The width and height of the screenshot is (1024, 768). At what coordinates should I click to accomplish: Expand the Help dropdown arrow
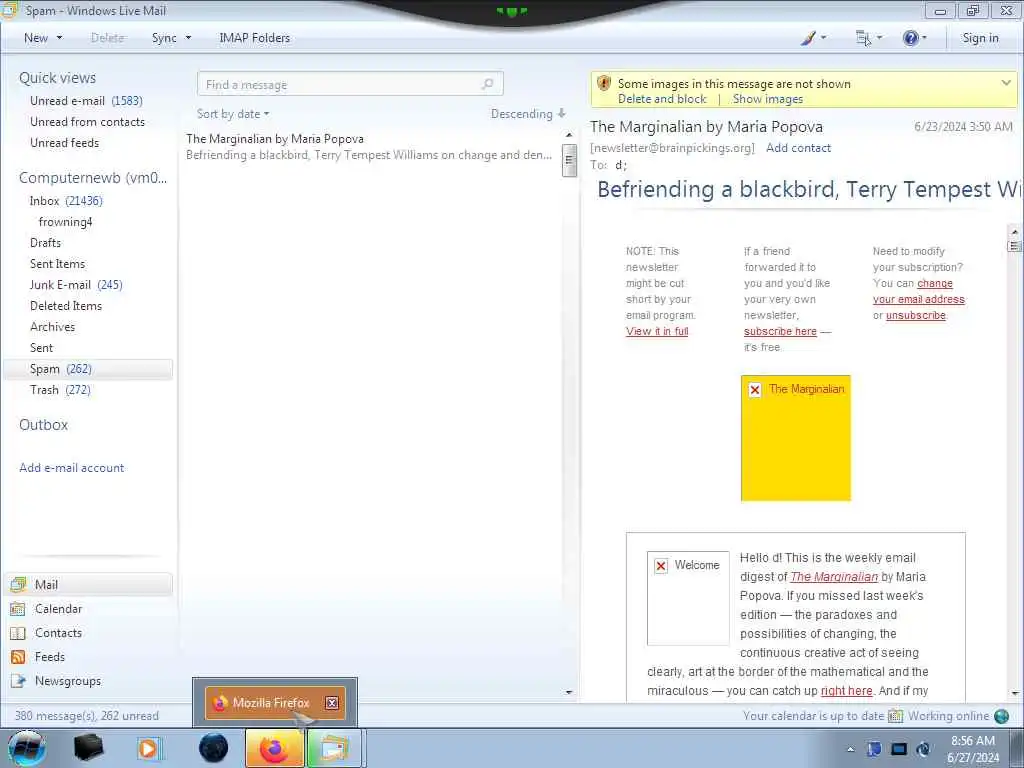point(924,38)
